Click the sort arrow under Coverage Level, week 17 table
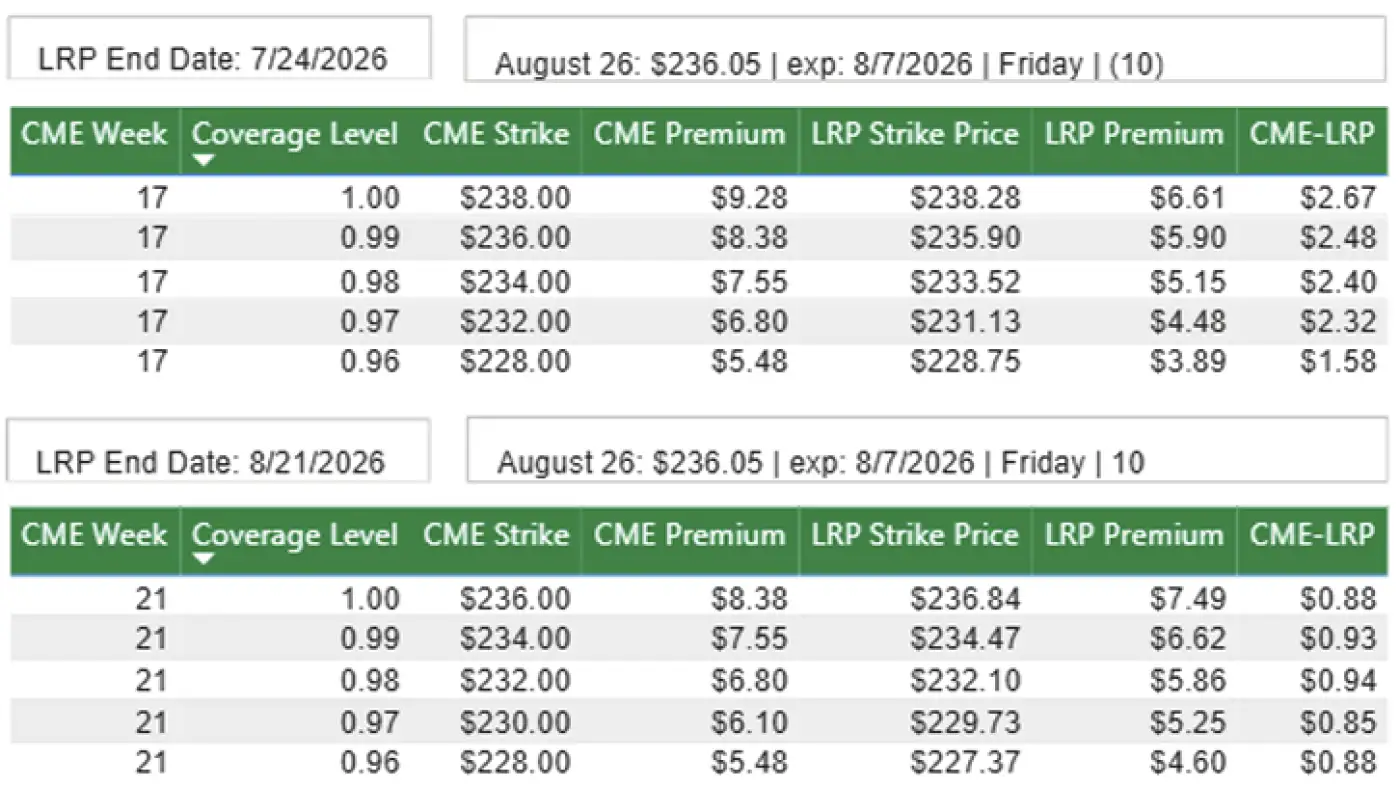The image size is (1400, 787). 204,160
